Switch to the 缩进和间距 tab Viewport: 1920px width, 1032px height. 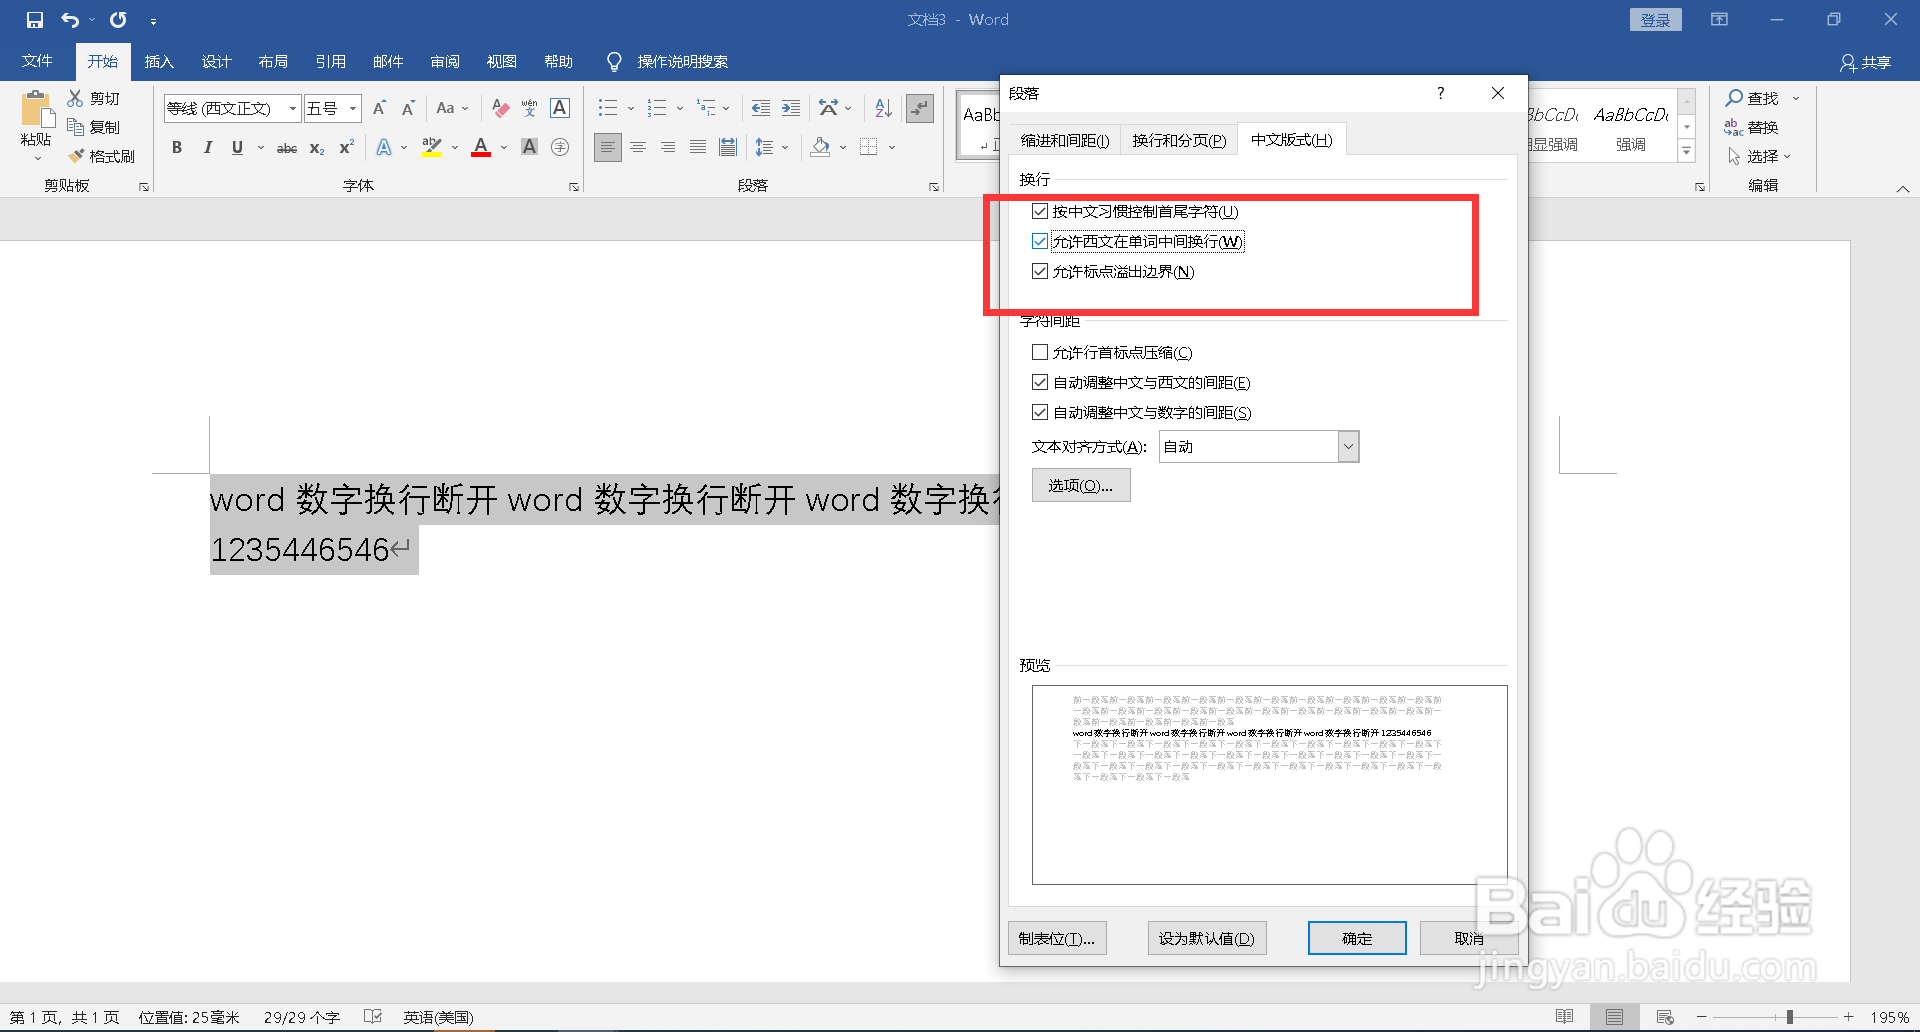(x=1064, y=139)
